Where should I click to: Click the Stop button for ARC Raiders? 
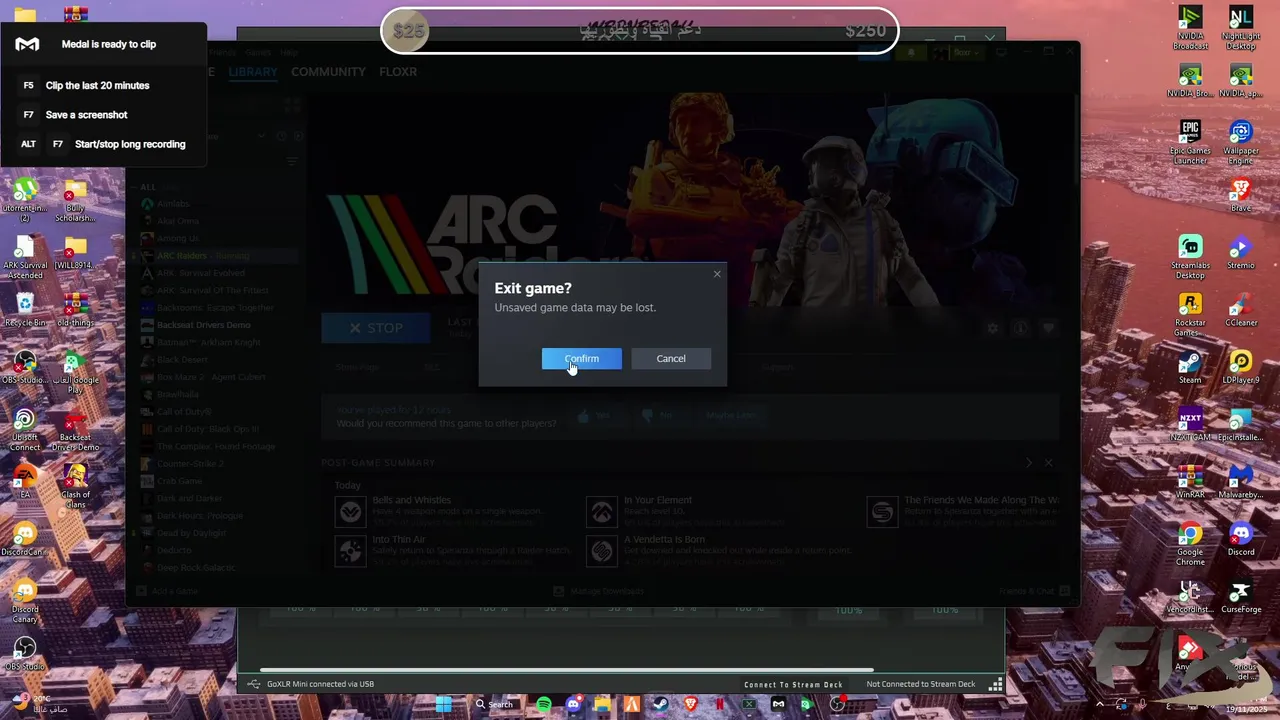[x=375, y=328]
